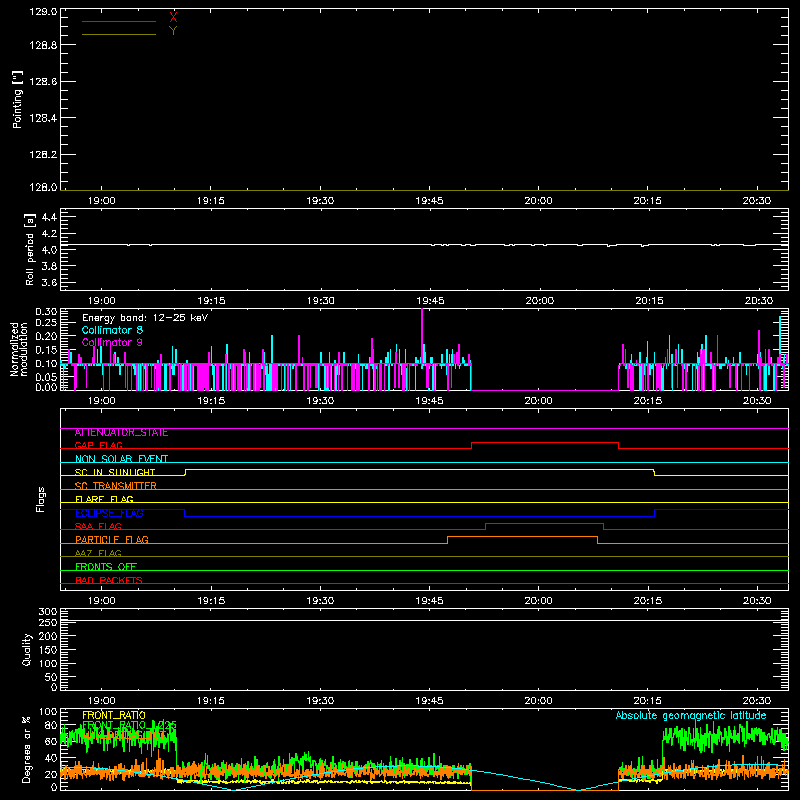Image resolution: width=800 pixels, height=800 pixels.
Task: Click the Flags axis title
Action: pos(41,499)
